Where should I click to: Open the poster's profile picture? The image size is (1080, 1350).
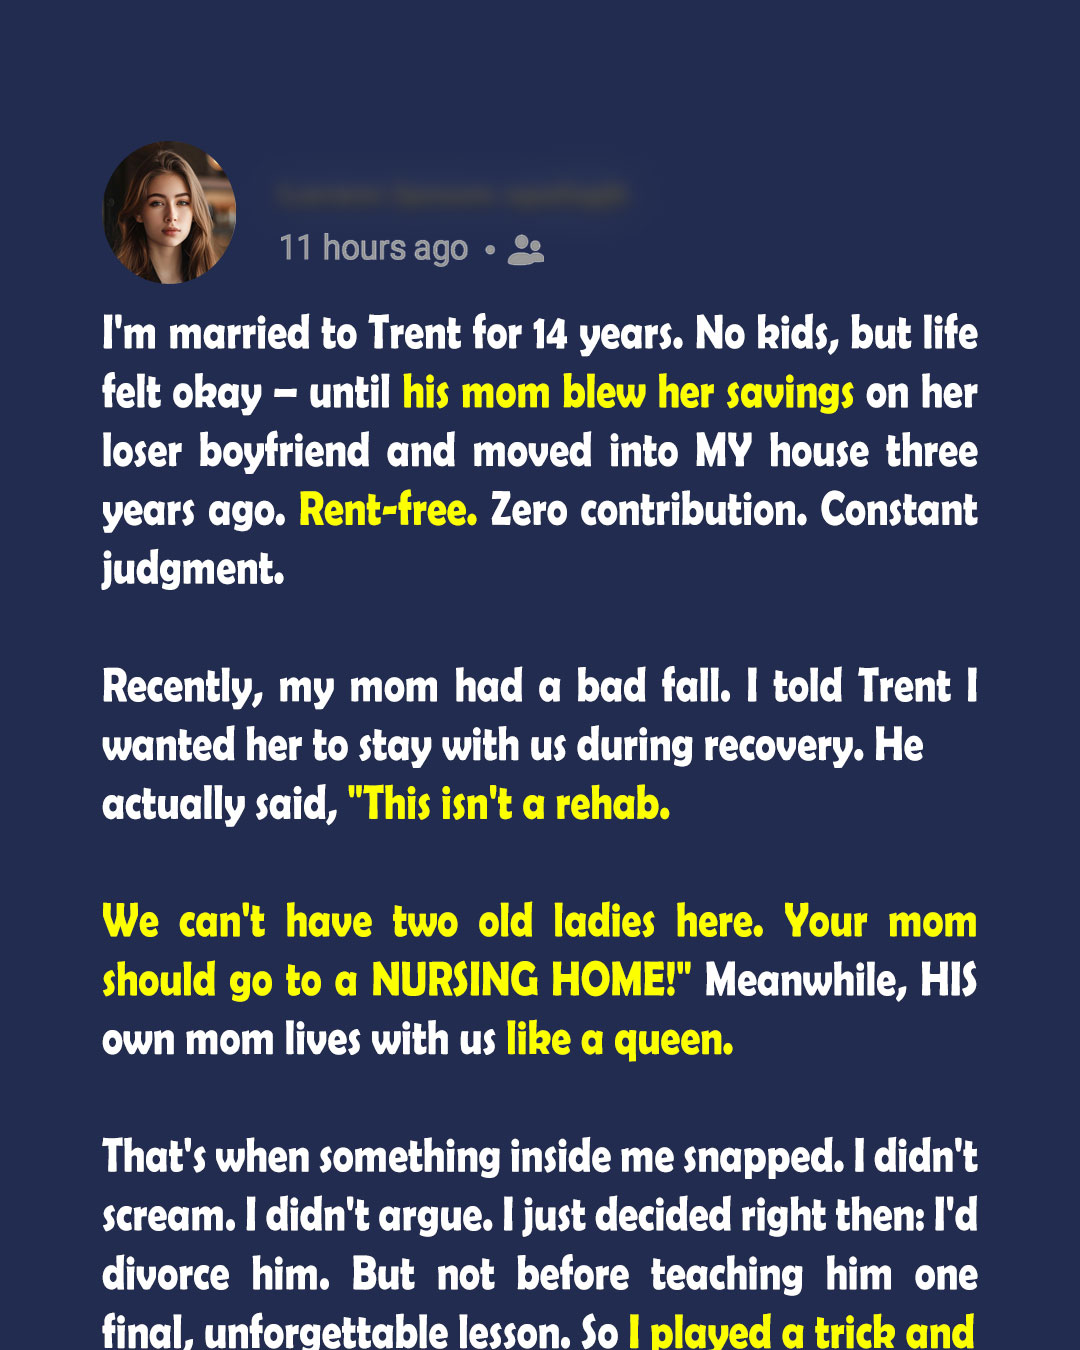tap(170, 212)
